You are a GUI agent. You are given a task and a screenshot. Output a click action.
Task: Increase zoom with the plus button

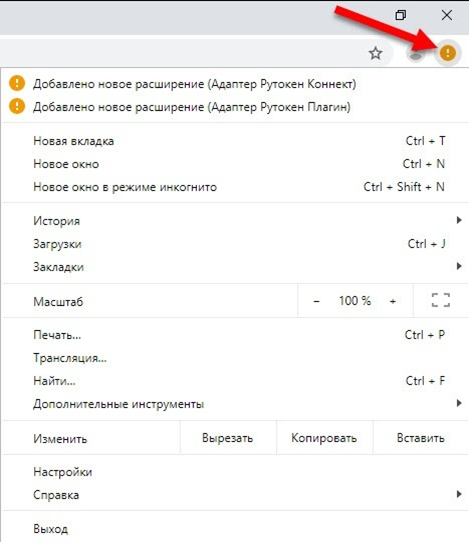pyautogui.click(x=393, y=301)
